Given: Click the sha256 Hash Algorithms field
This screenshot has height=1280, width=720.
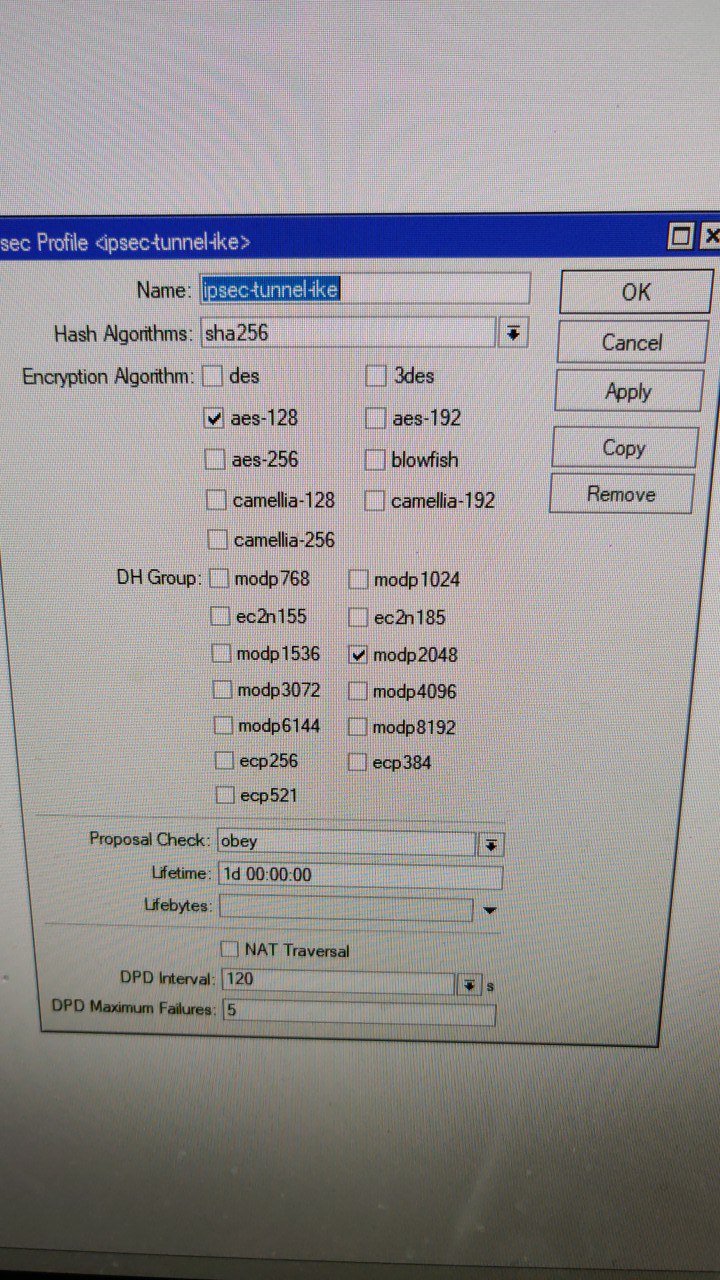Looking at the screenshot, I should (x=347, y=333).
